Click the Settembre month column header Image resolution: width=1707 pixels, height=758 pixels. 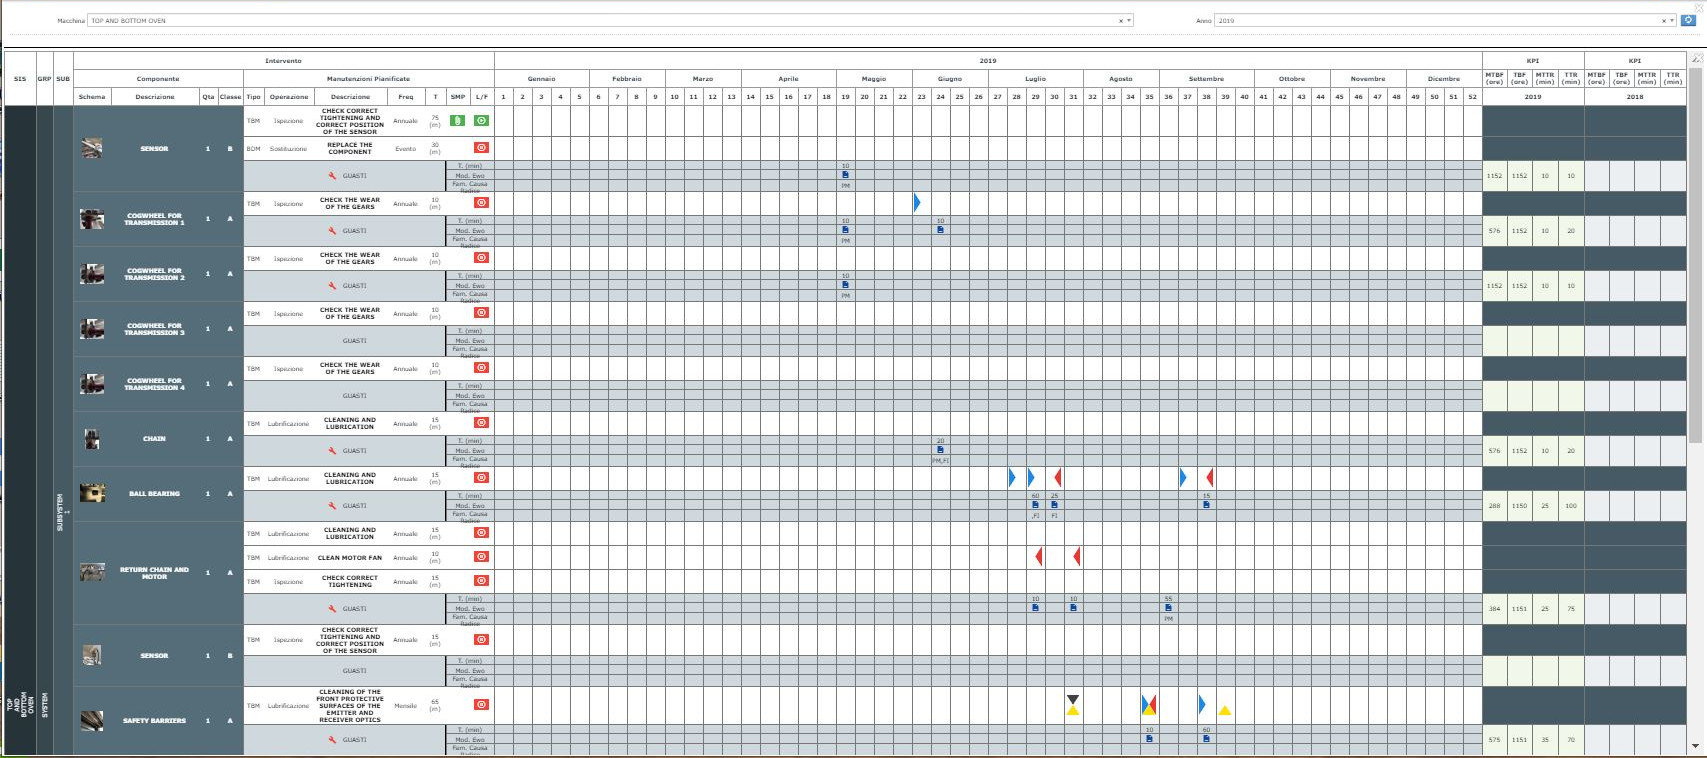click(1206, 79)
